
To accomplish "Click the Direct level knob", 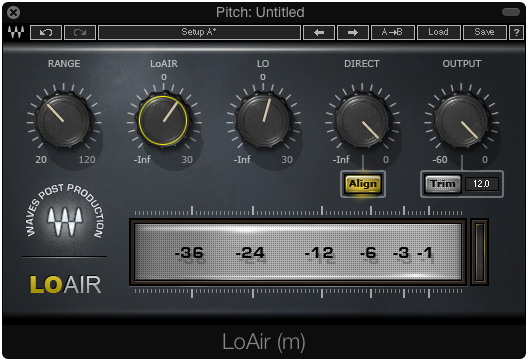I will (x=362, y=120).
